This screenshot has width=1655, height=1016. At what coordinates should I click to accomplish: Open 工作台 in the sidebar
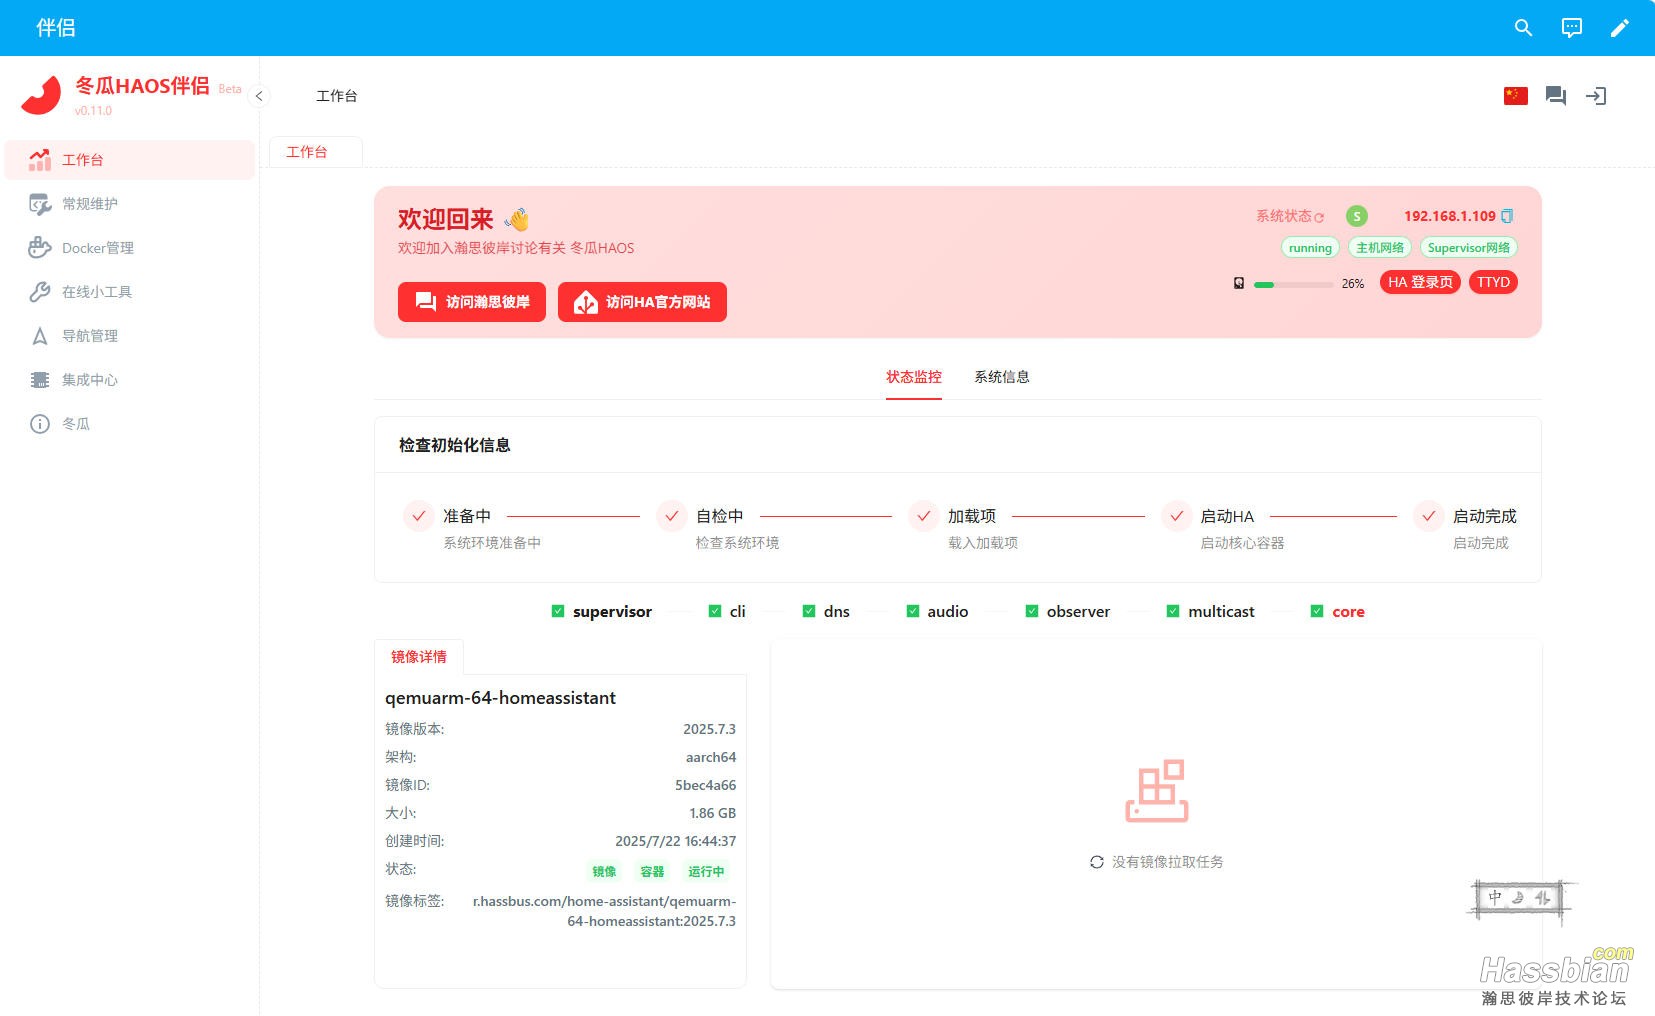click(x=130, y=160)
